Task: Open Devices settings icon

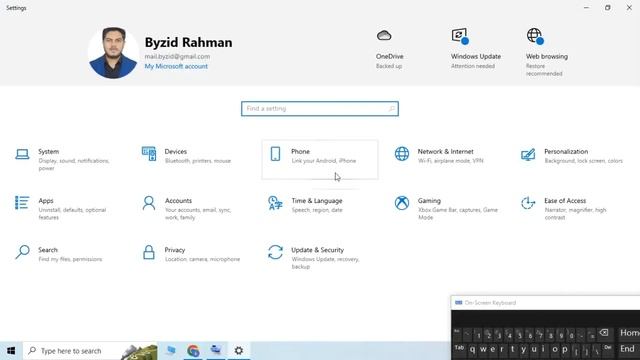Action: tap(149, 154)
